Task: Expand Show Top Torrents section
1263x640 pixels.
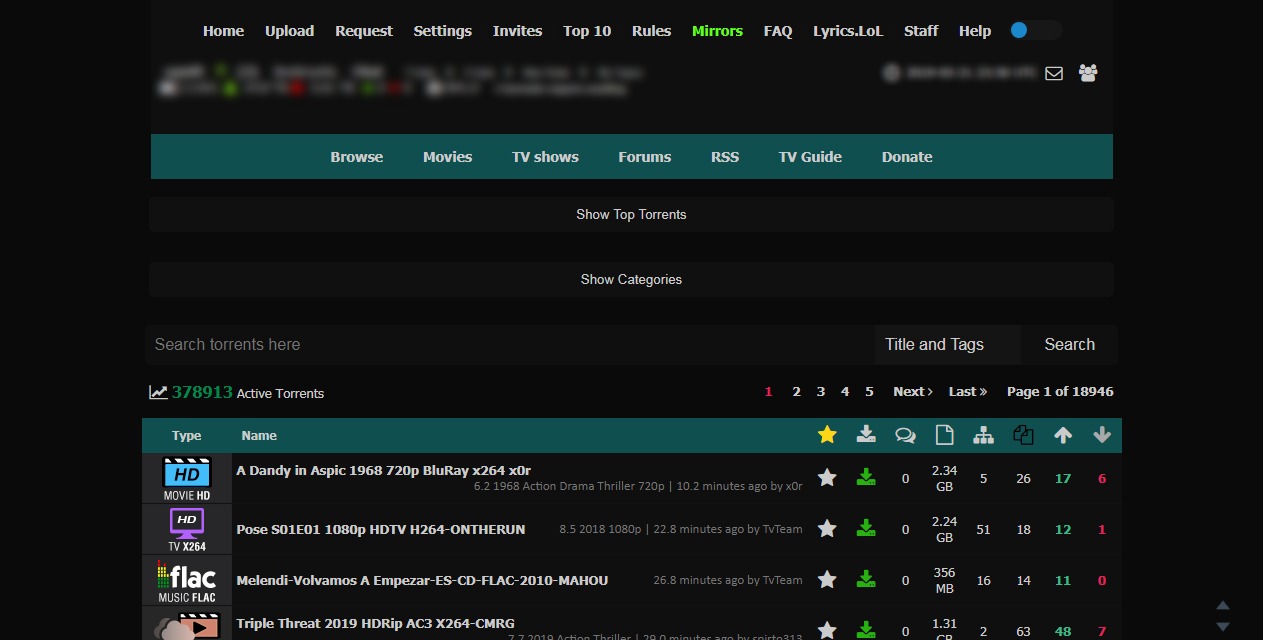Action: [x=631, y=214]
